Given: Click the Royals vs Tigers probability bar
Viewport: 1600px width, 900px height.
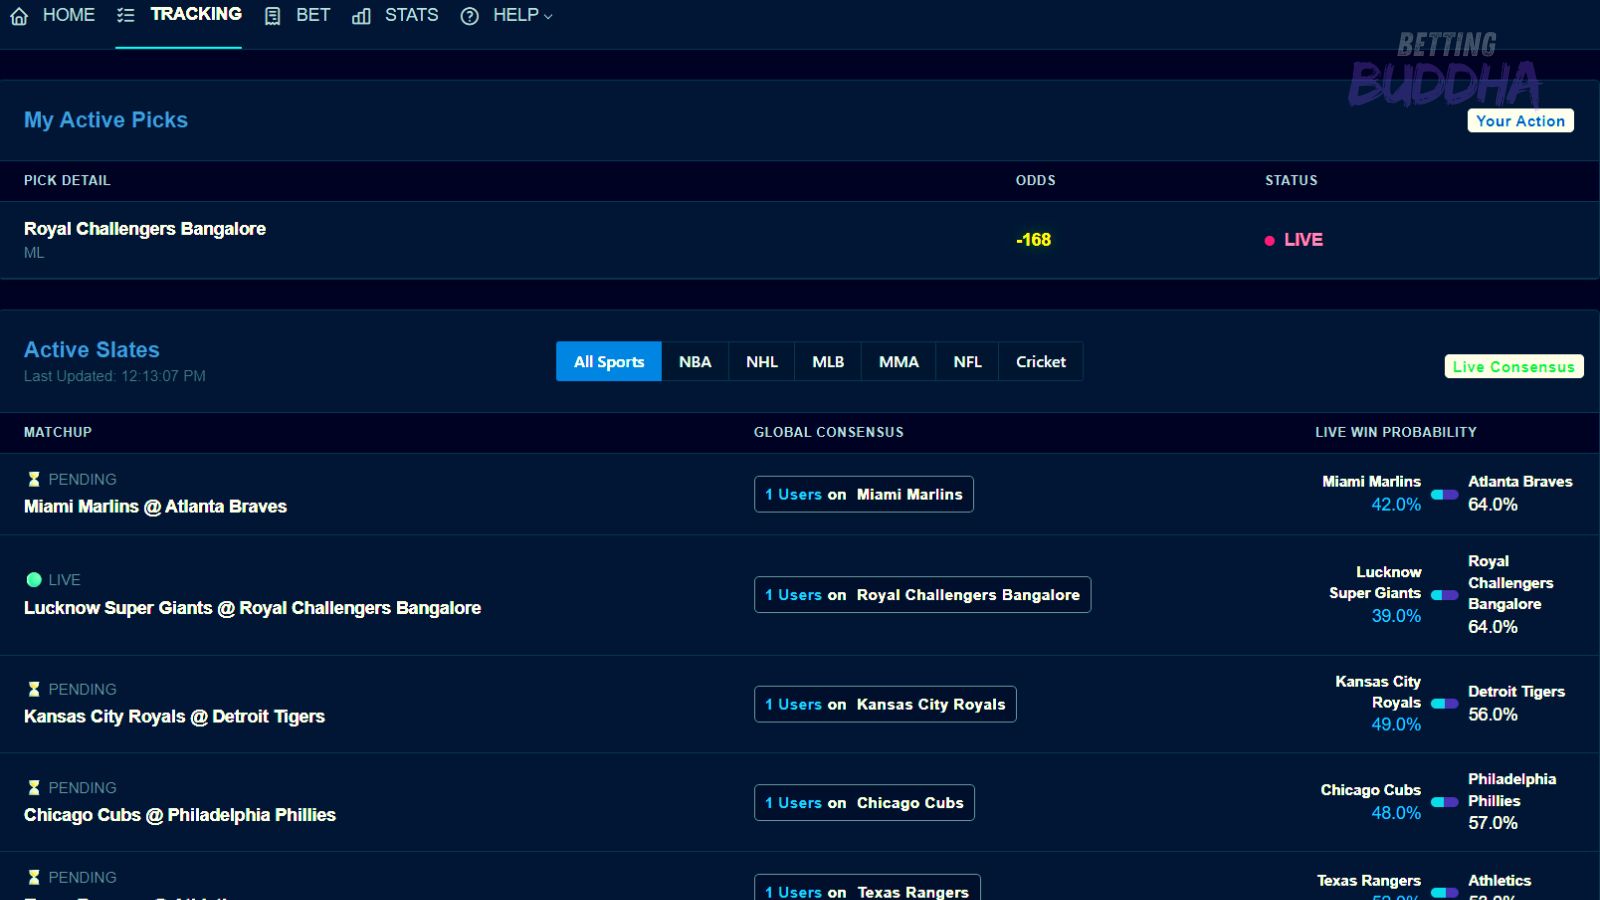Looking at the screenshot, I should pos(1445,704).
